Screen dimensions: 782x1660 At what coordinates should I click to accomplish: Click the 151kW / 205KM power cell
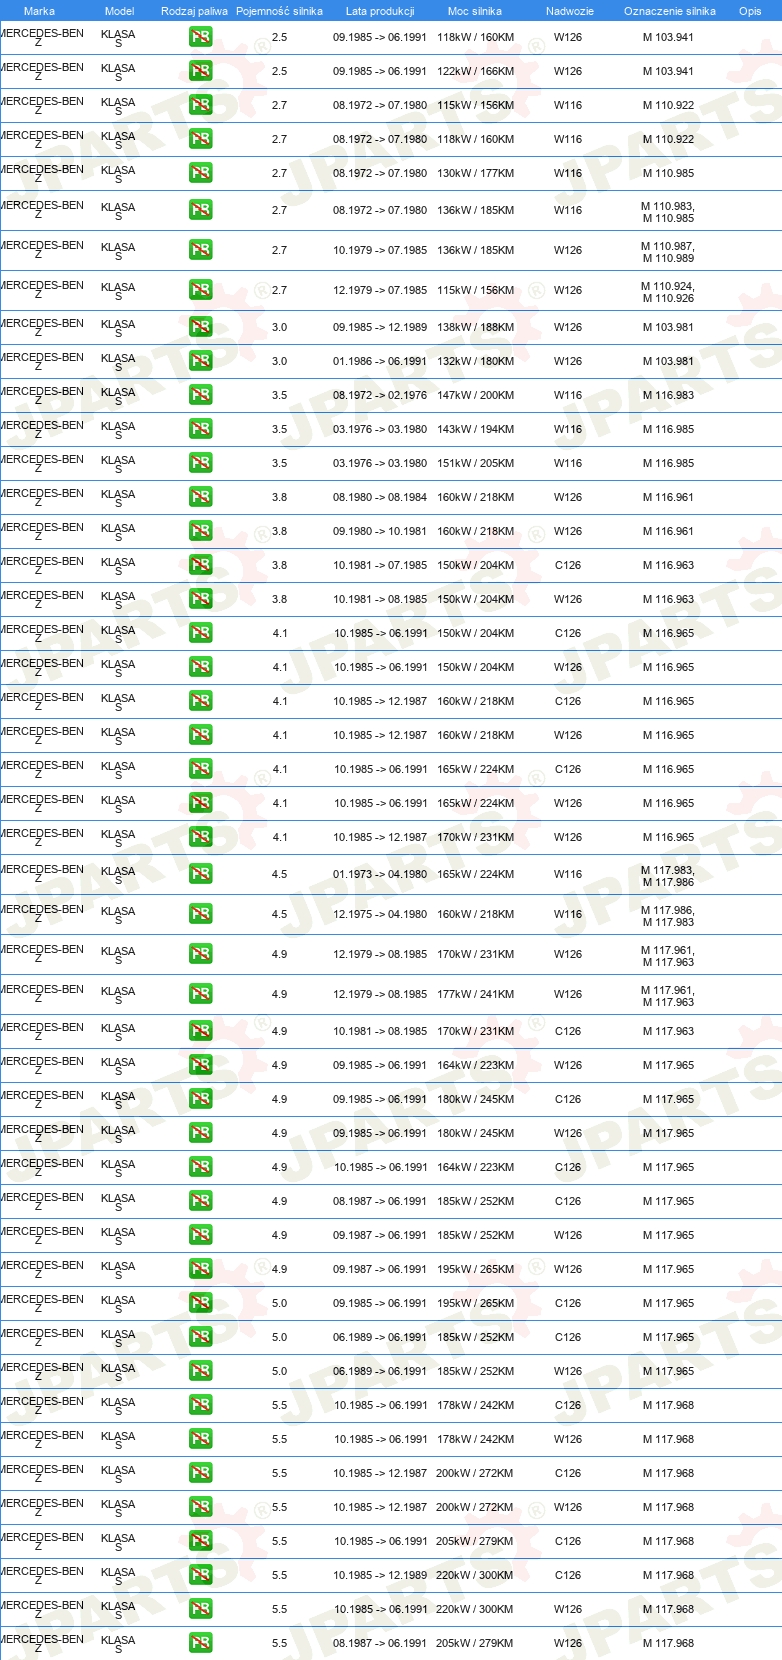coord(476,464)
